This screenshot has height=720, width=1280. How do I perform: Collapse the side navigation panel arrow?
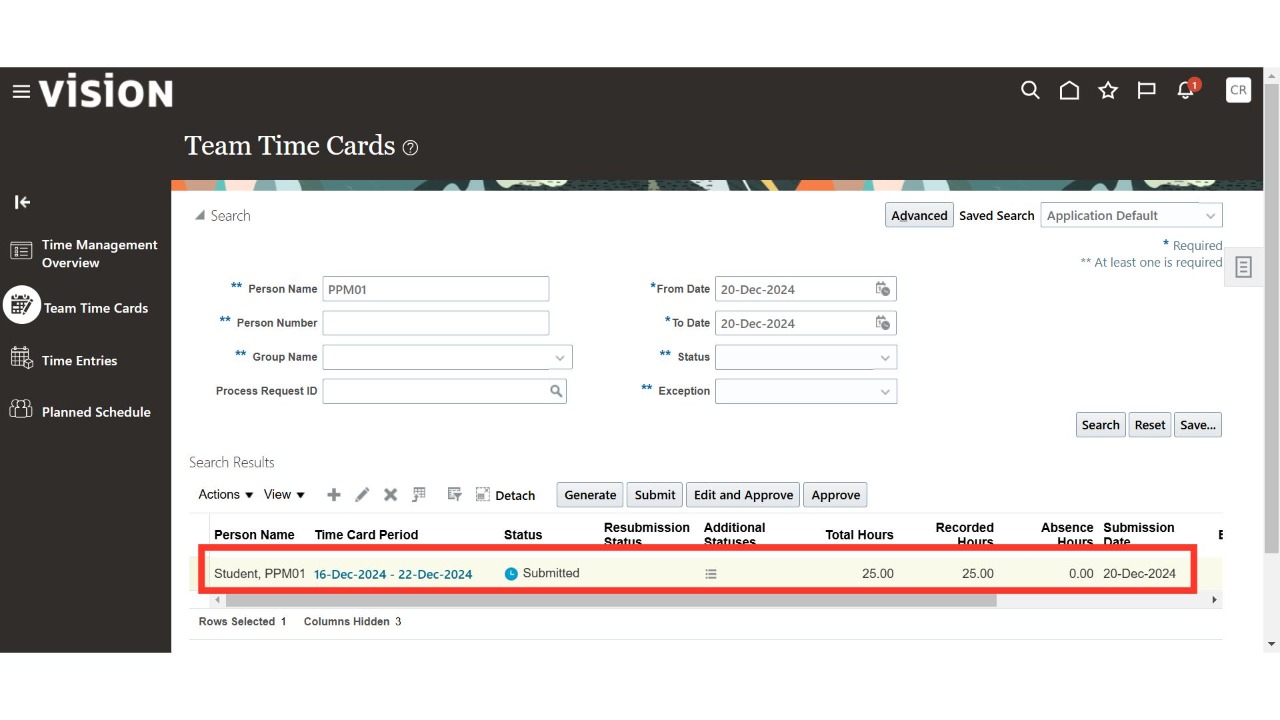click(x=22, y=202)
